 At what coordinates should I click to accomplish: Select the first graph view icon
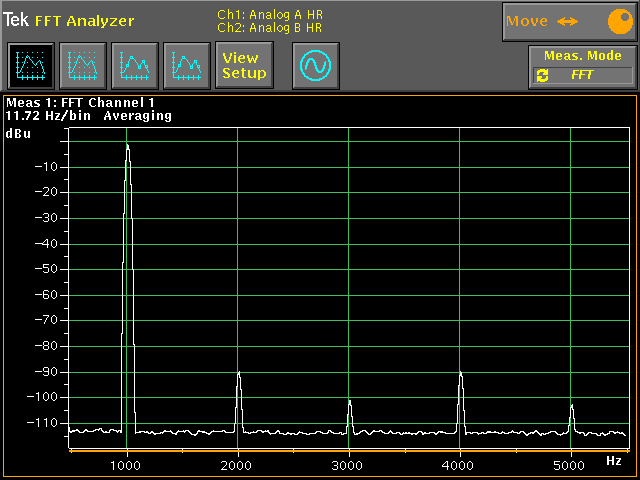30,65
